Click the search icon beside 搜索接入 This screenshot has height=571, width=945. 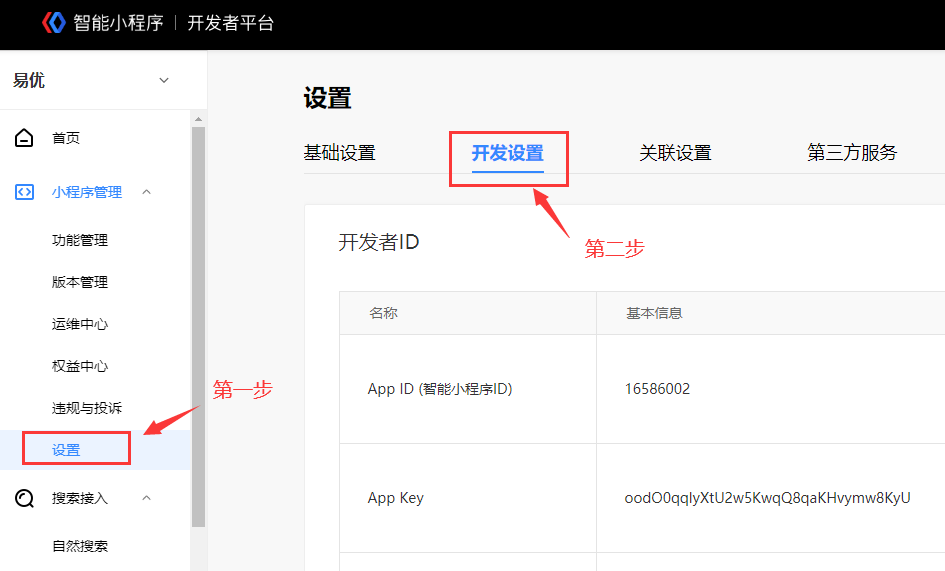[x=24, y=498]
